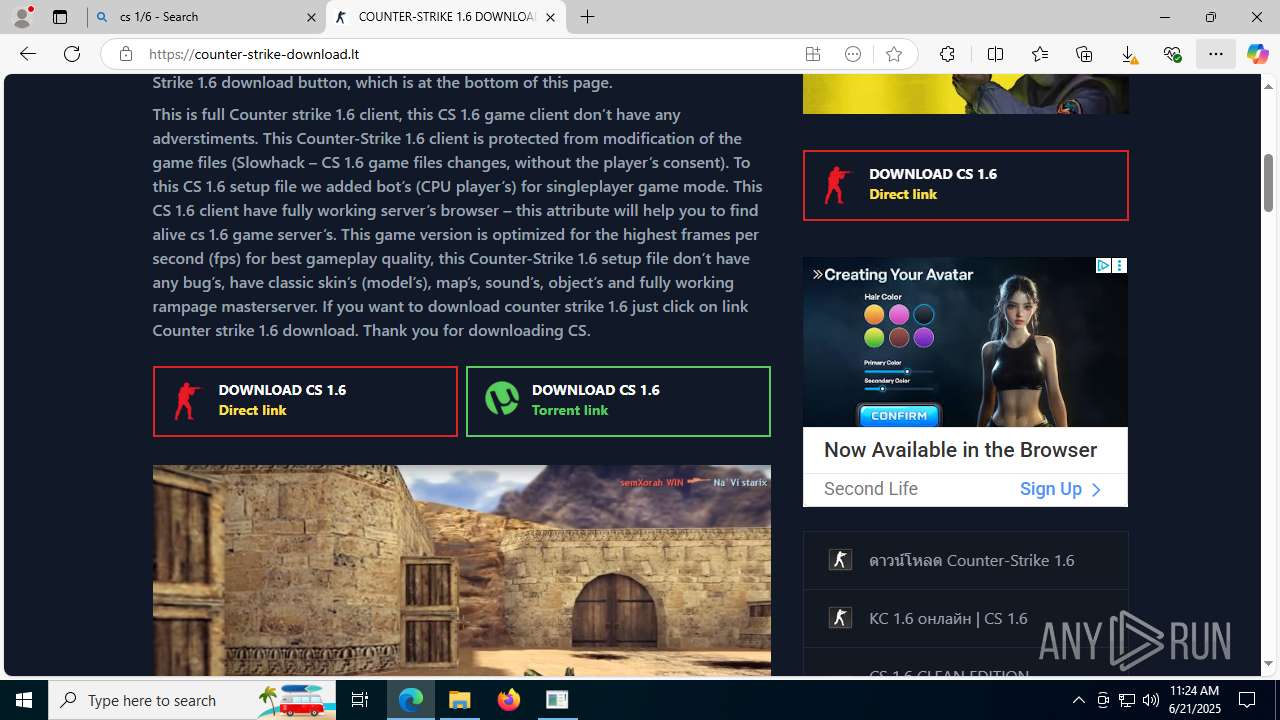Open Split screen view
This screenshot has height=720, width=1280.
995,54
